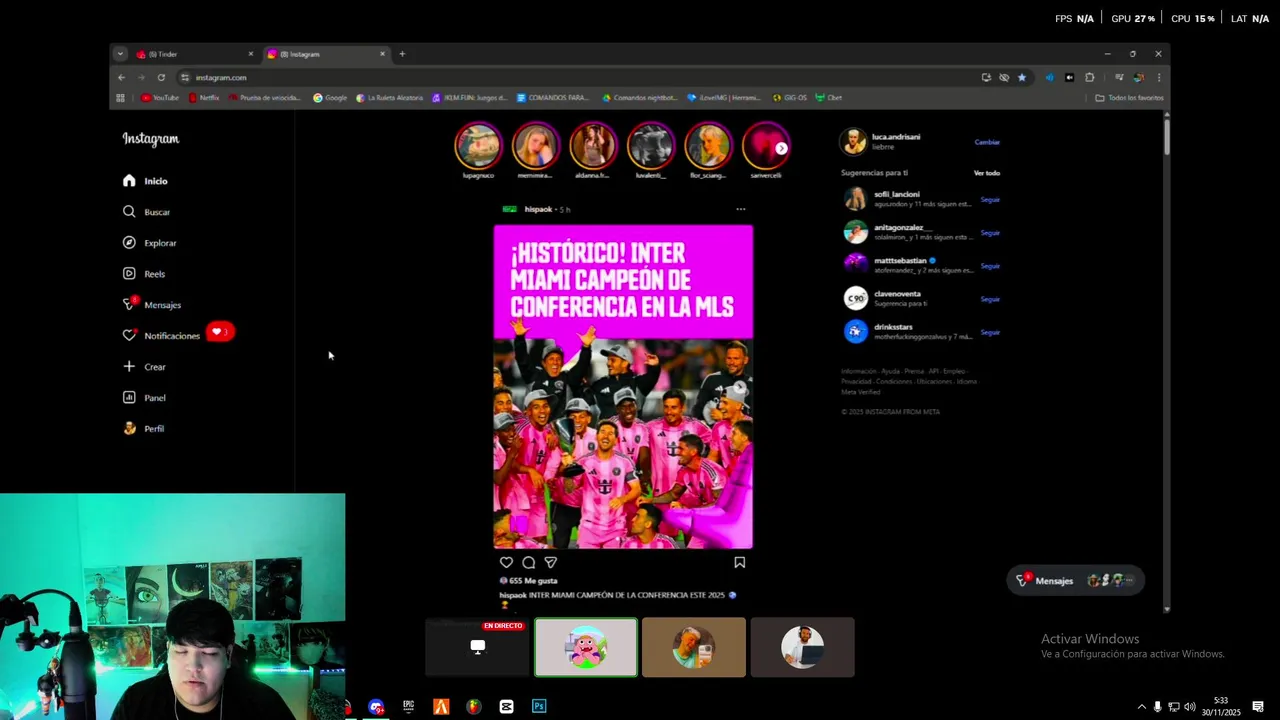Open the Explorar compass icon

[129, 243]
